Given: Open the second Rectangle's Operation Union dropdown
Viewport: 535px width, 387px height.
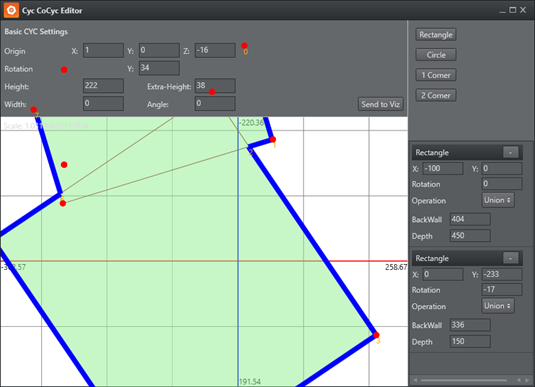Looking at the screenshot, I should pos(498,306).
